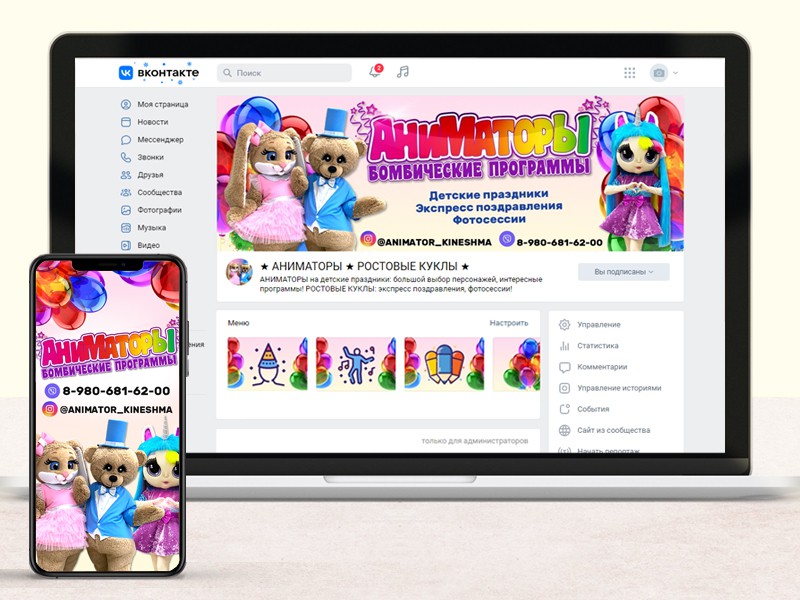Open Комментарии in the right panel
This screenshot has width=800, height=600.
coord(602,367)
